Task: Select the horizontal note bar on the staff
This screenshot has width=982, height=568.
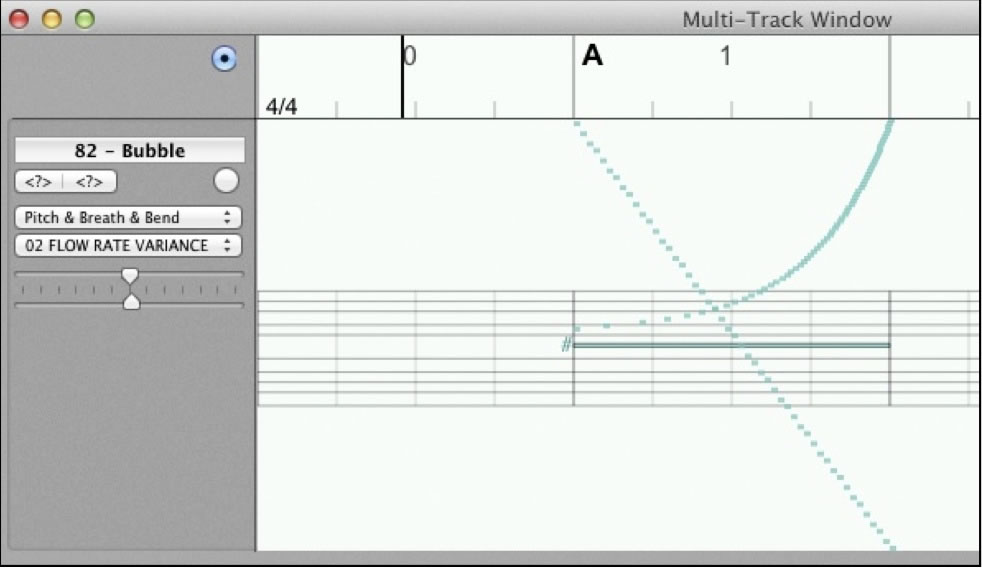Action: point(731,345)
